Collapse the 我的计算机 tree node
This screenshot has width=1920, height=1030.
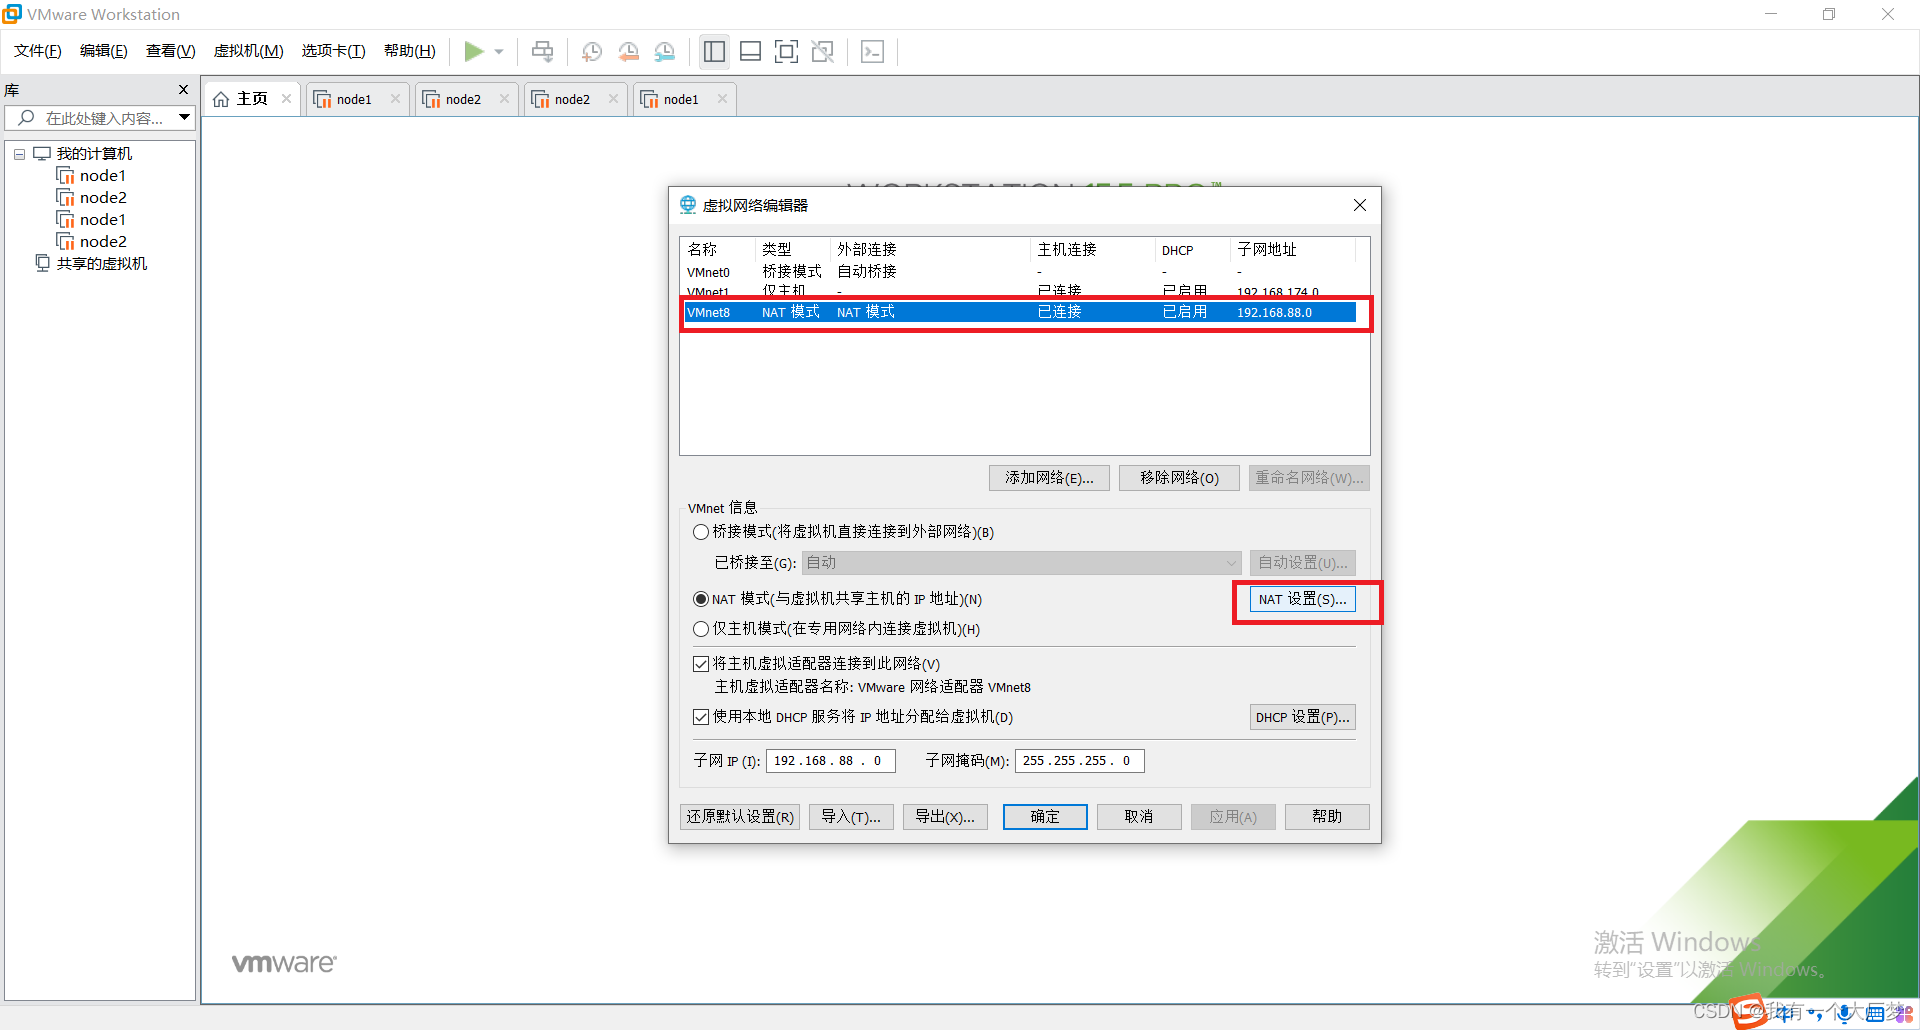tap(19, 154)
